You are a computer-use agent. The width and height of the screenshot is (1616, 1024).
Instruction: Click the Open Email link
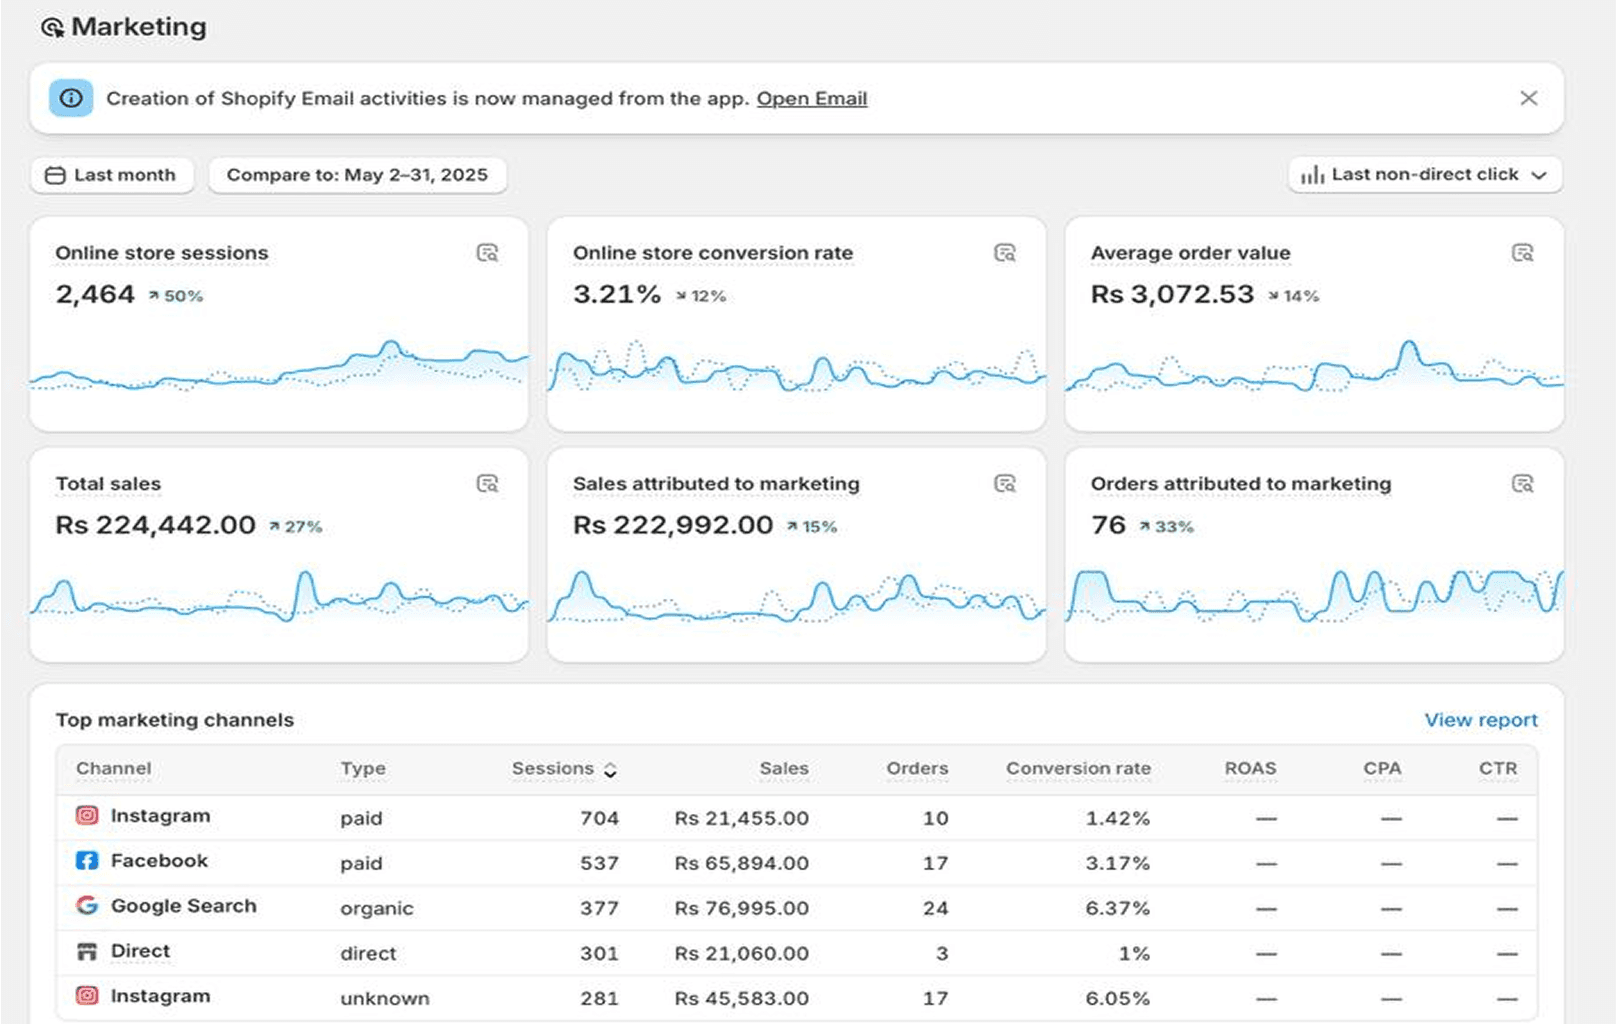pos(811,99)
